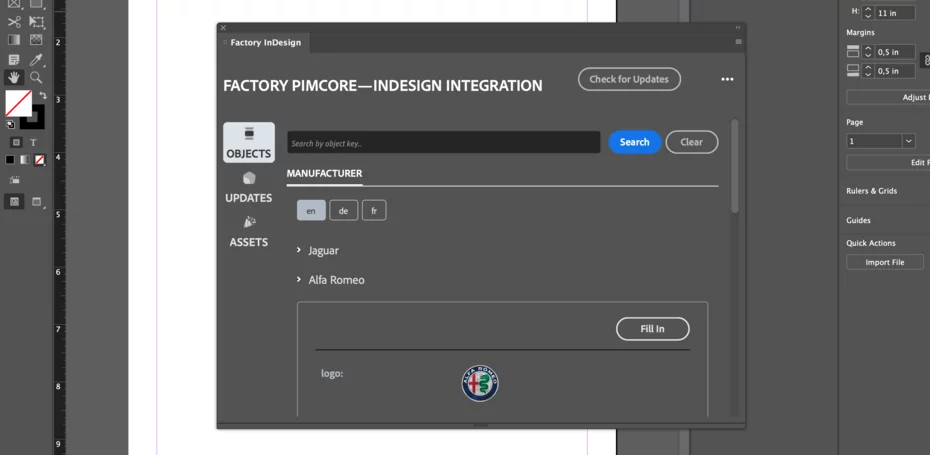Select the Note tool
Viewport: 930px width, 455px height.
coord(14,59)
